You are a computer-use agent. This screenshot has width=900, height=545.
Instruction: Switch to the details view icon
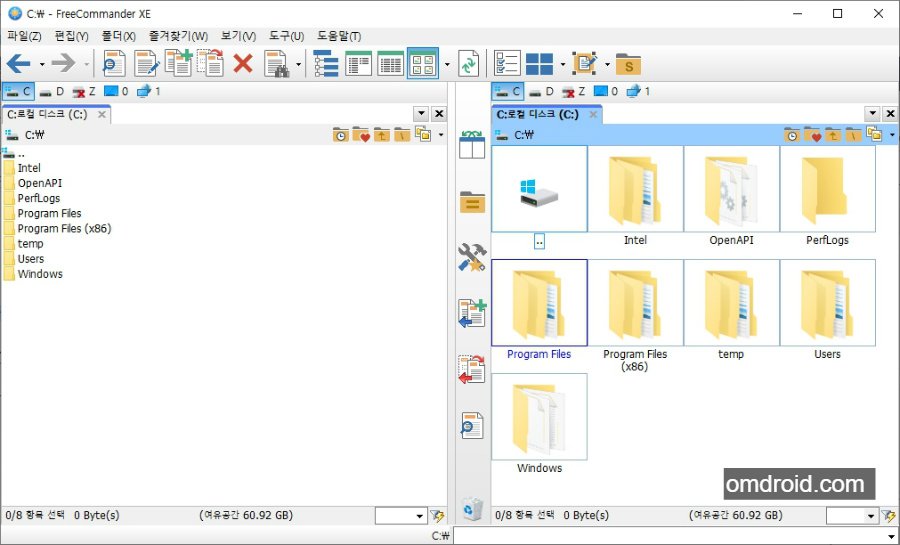click(x=390, y=63)
